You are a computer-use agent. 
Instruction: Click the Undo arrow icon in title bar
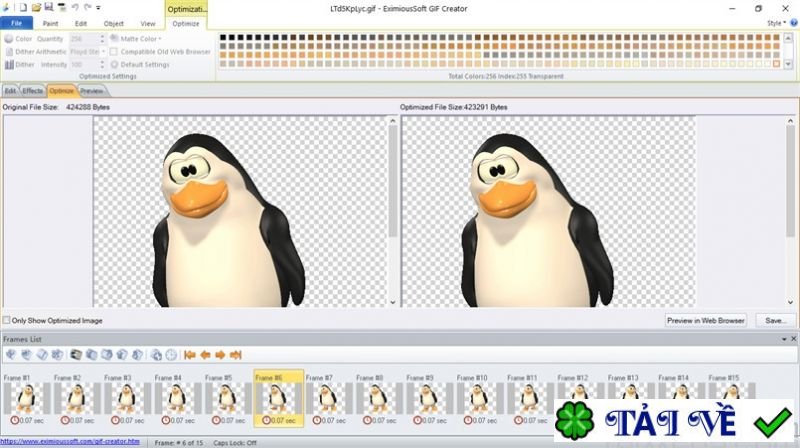pyautogui.click(x=75, y=7)
